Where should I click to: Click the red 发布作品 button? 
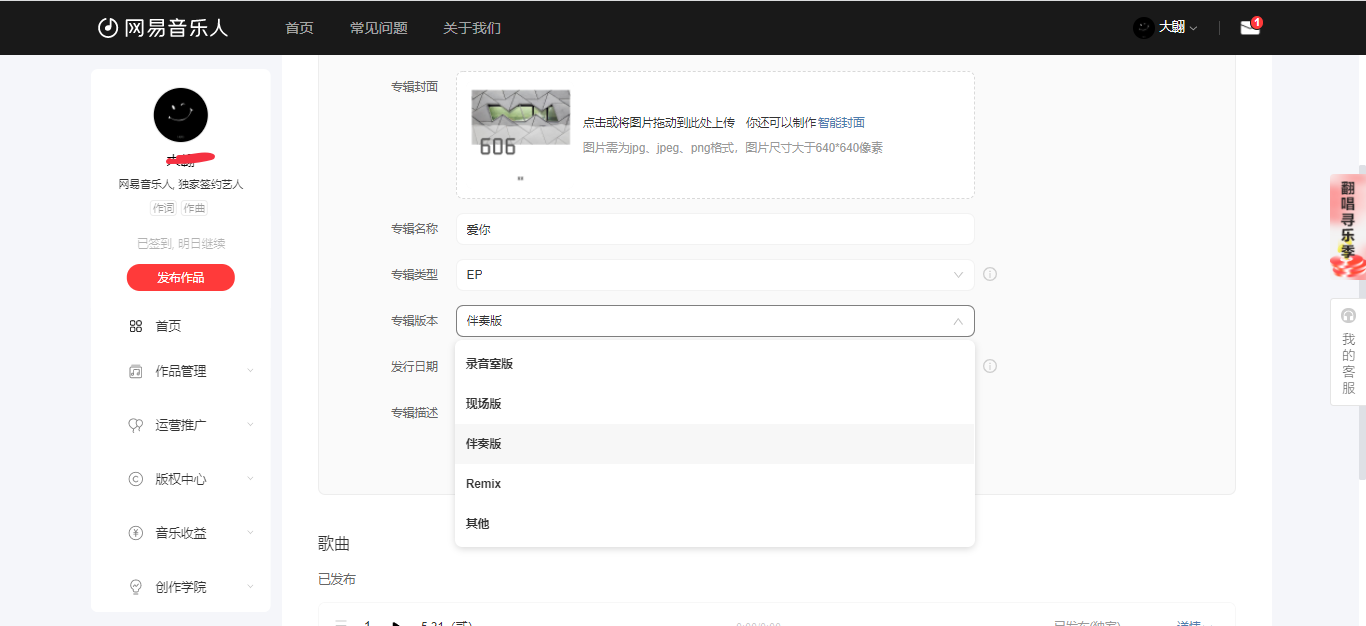[181, 278]
